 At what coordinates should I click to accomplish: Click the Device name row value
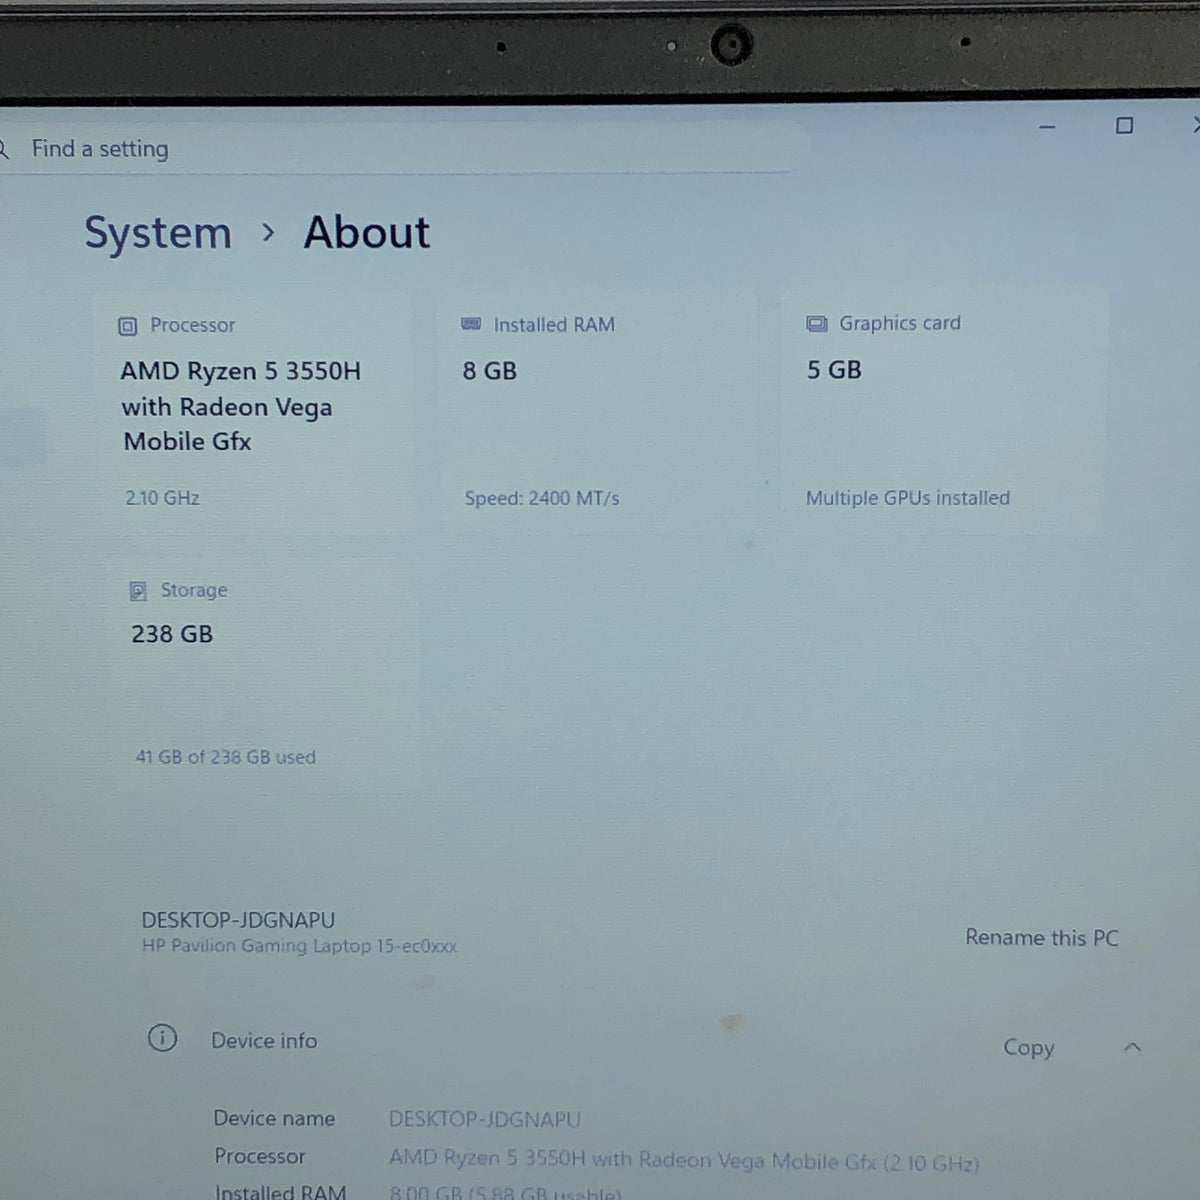(x=484, y=1120)
